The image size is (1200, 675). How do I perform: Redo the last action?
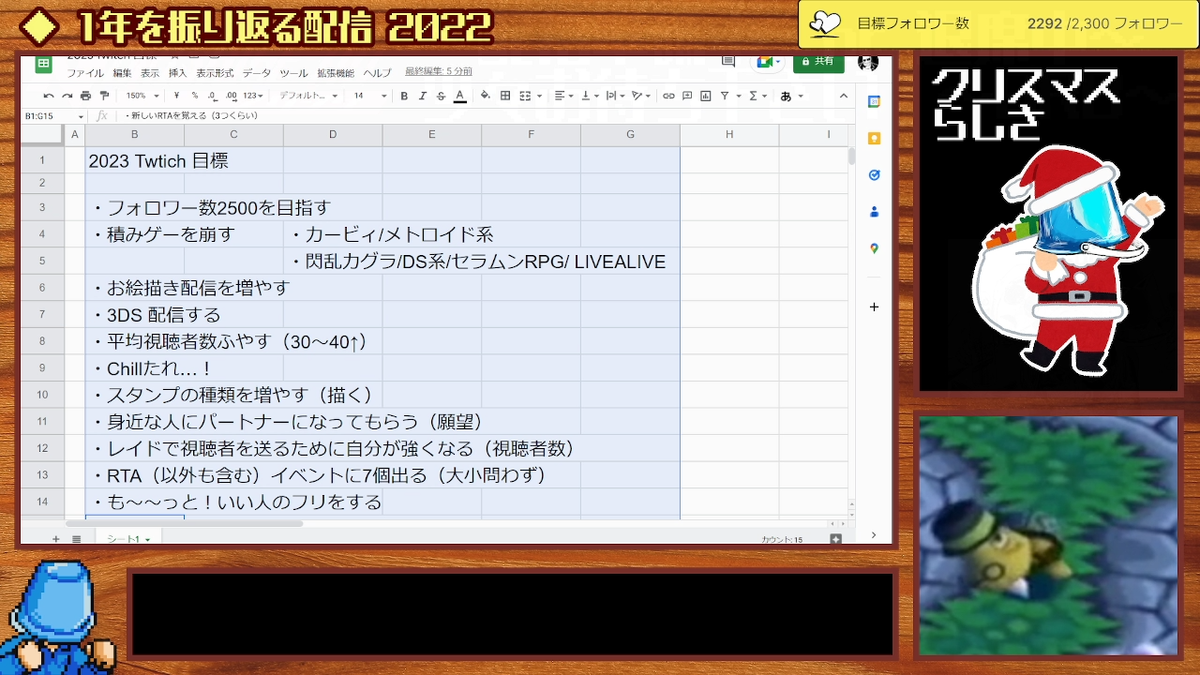click(67, 96)
